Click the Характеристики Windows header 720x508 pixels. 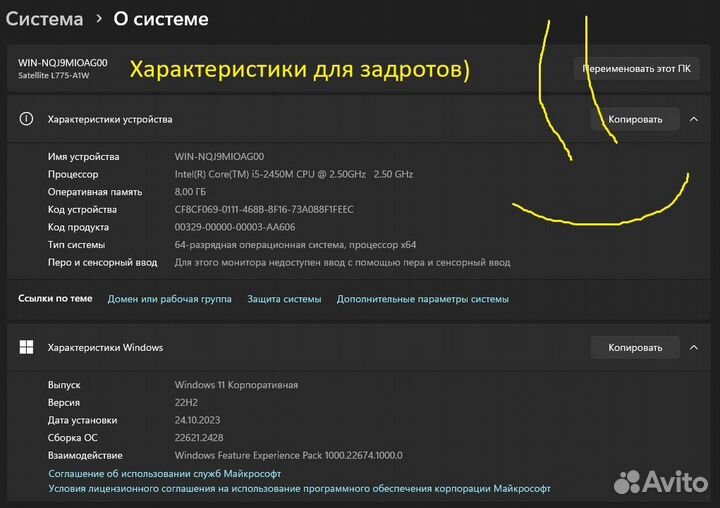click(x=359, y=347)
